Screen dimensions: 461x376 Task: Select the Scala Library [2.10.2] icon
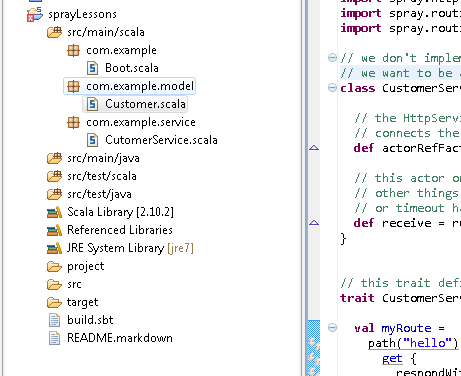point(54,212)
